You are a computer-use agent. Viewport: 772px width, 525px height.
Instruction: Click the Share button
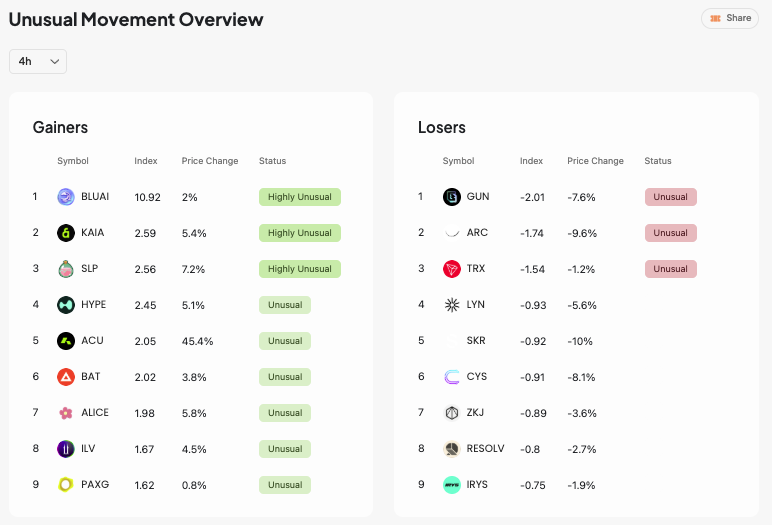[730, 18]
